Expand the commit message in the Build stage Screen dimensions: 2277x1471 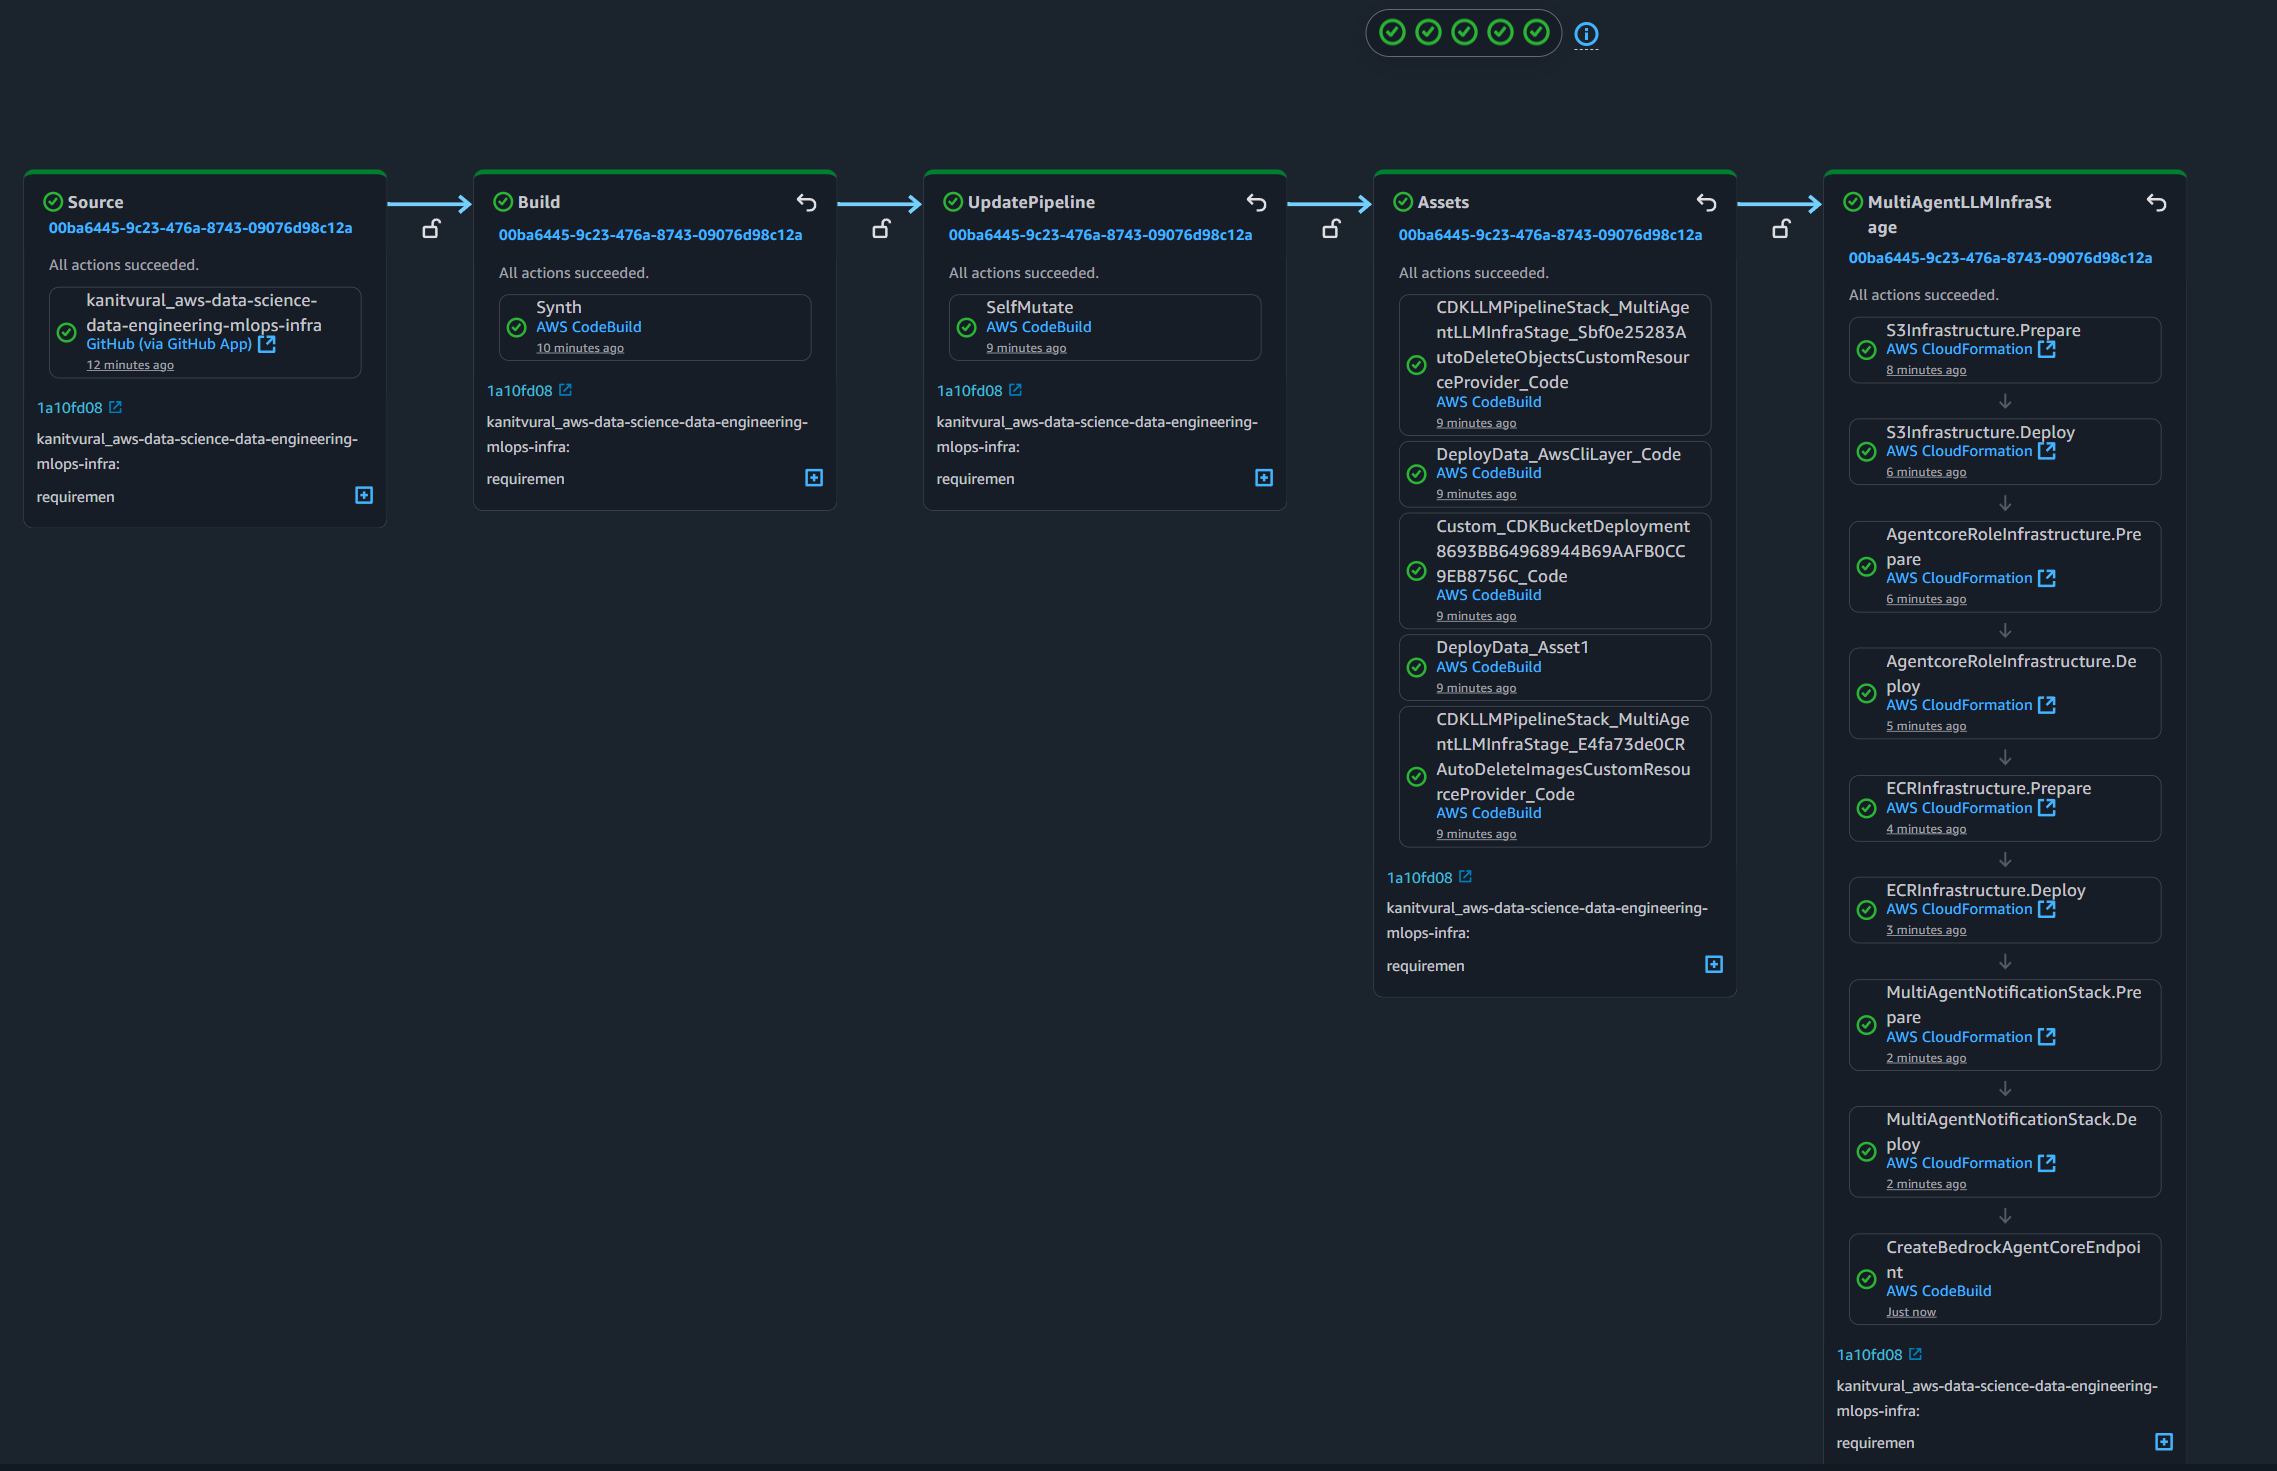814,478
